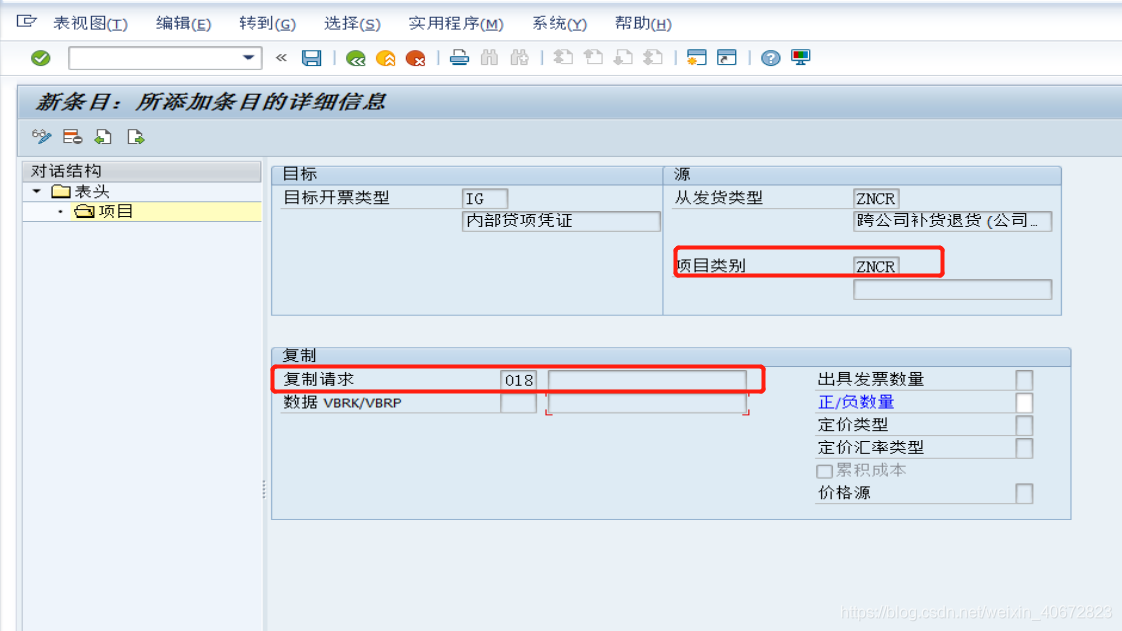This screenshot has height=631, width=1122.
Task: Click the 目标 group header
Action: pos(467,174)
